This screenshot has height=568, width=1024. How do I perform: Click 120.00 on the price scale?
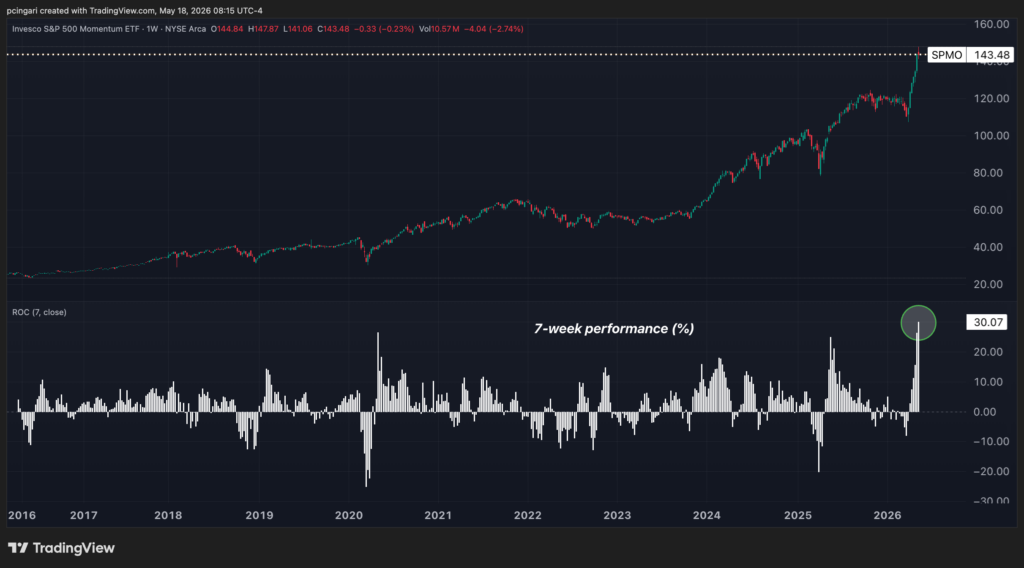point(991,99)
